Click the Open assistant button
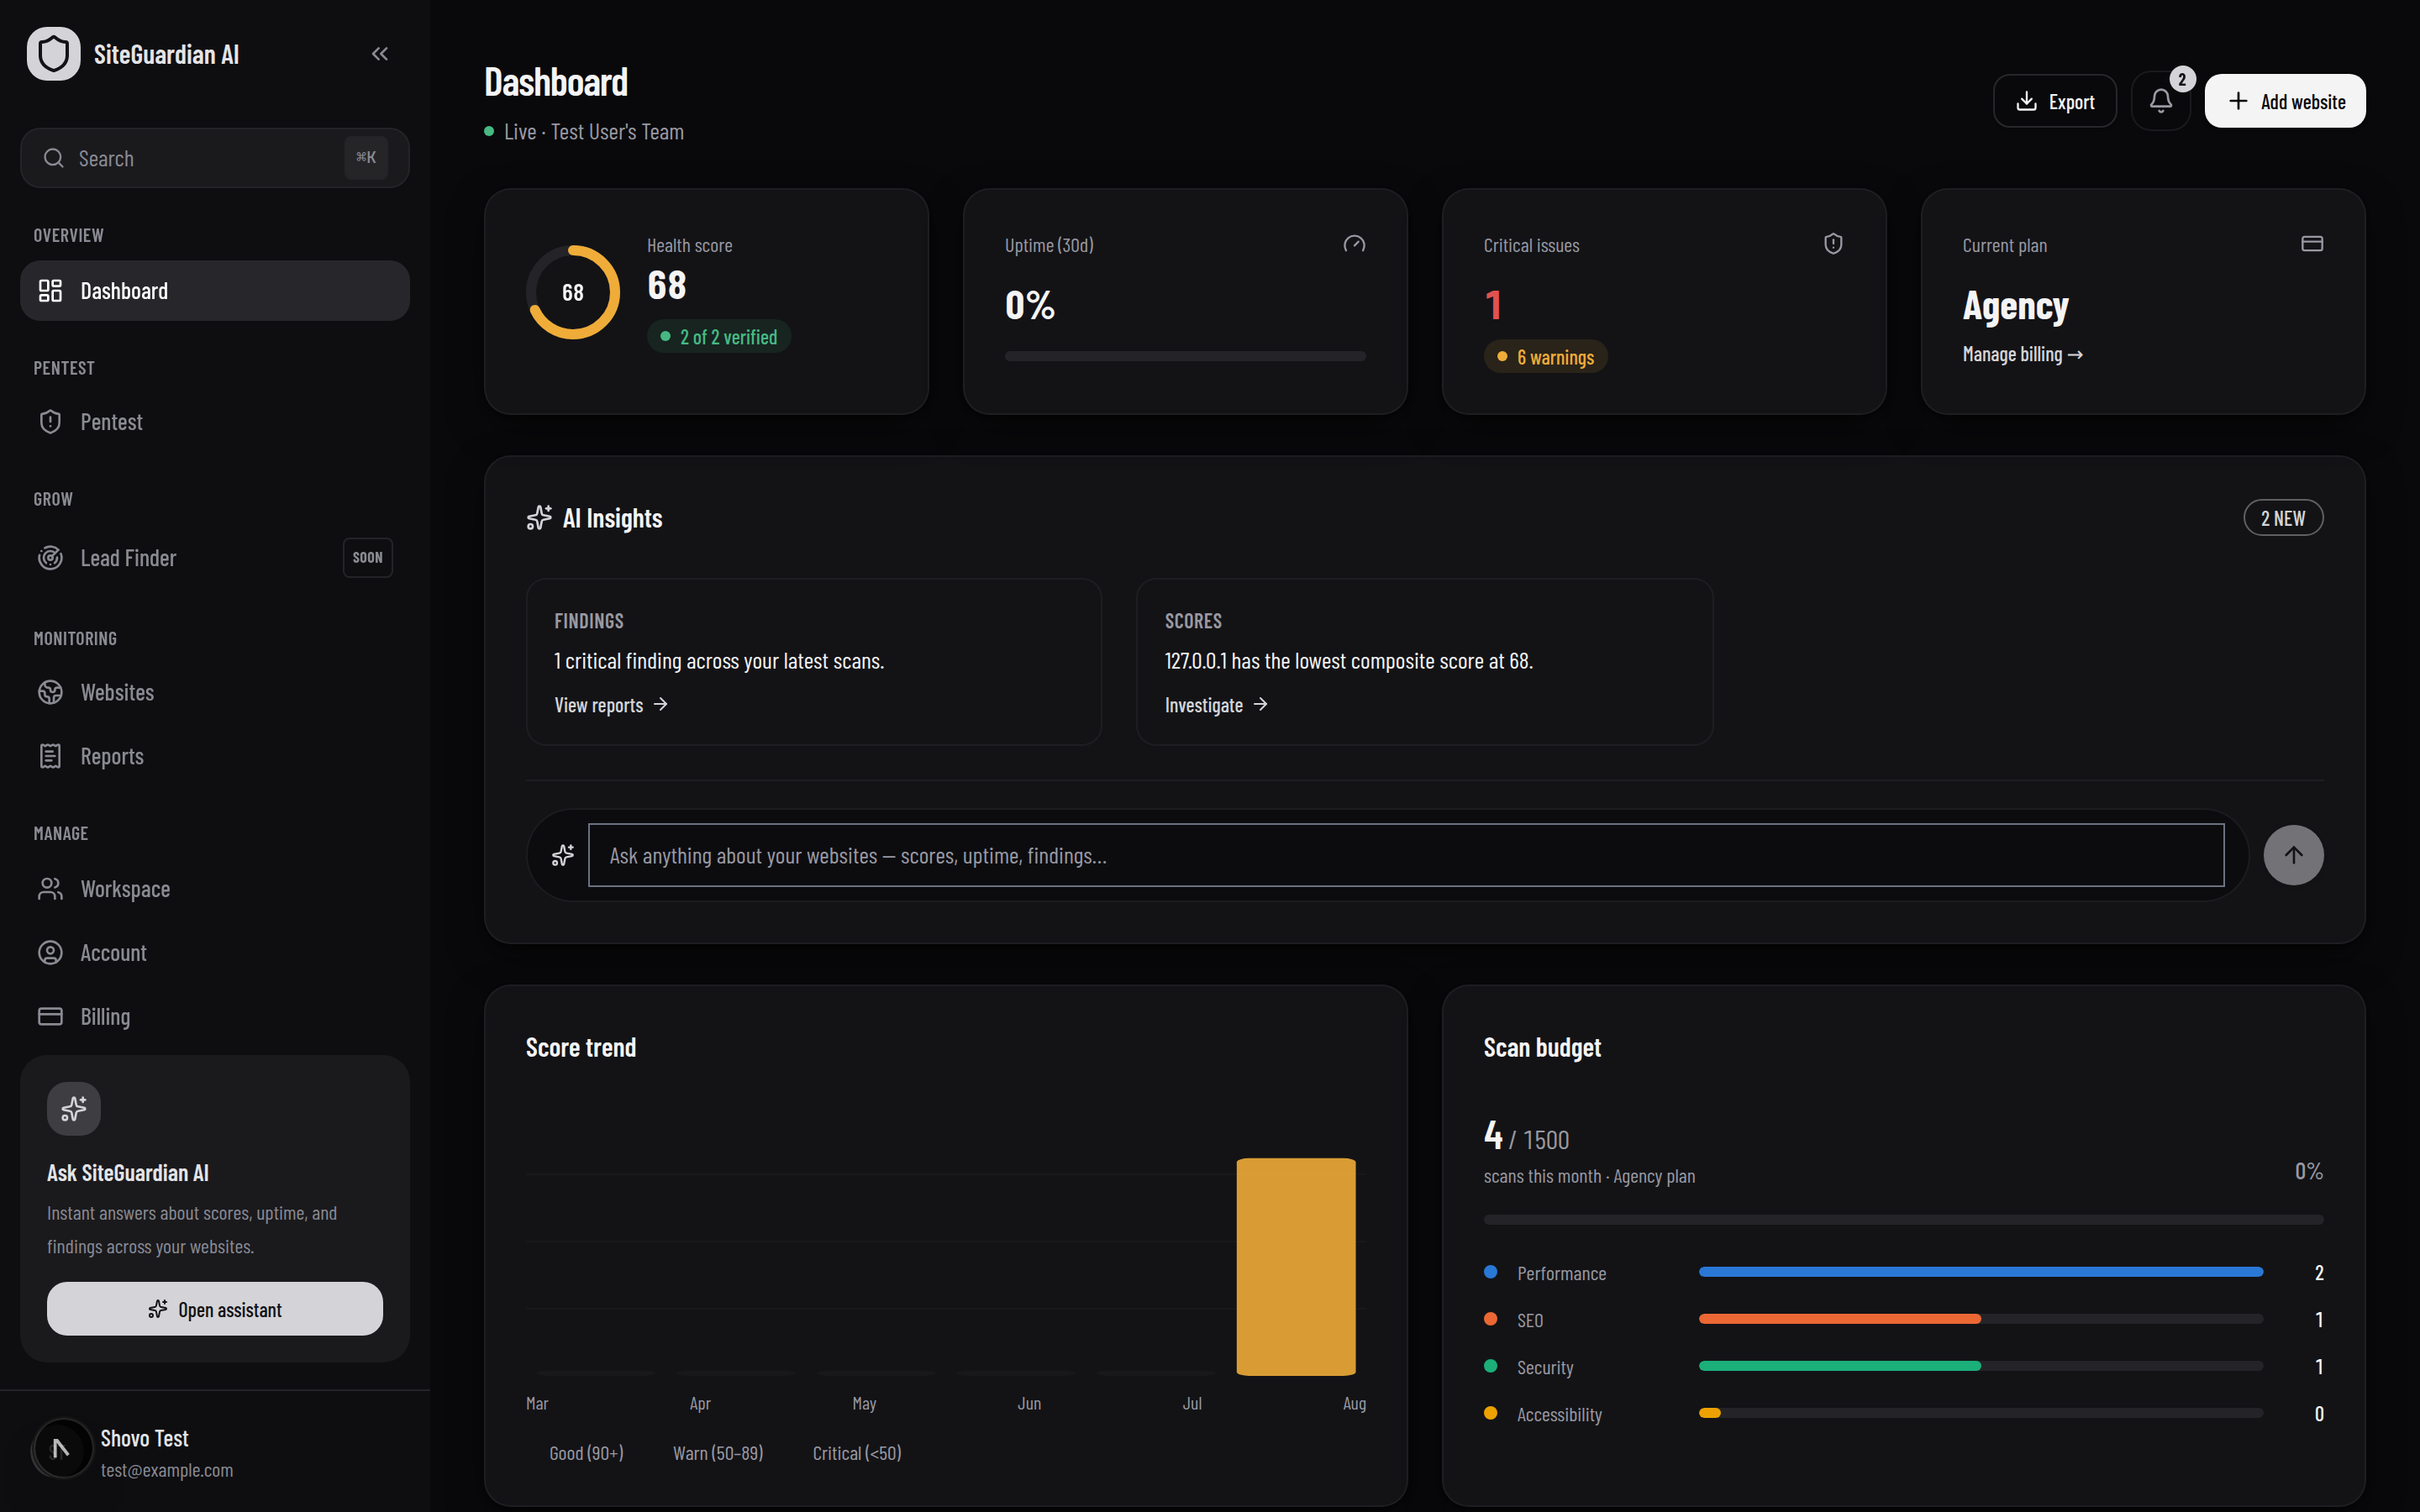This screenshot has height=1512, width=2420. click(x=215, y=1309)
